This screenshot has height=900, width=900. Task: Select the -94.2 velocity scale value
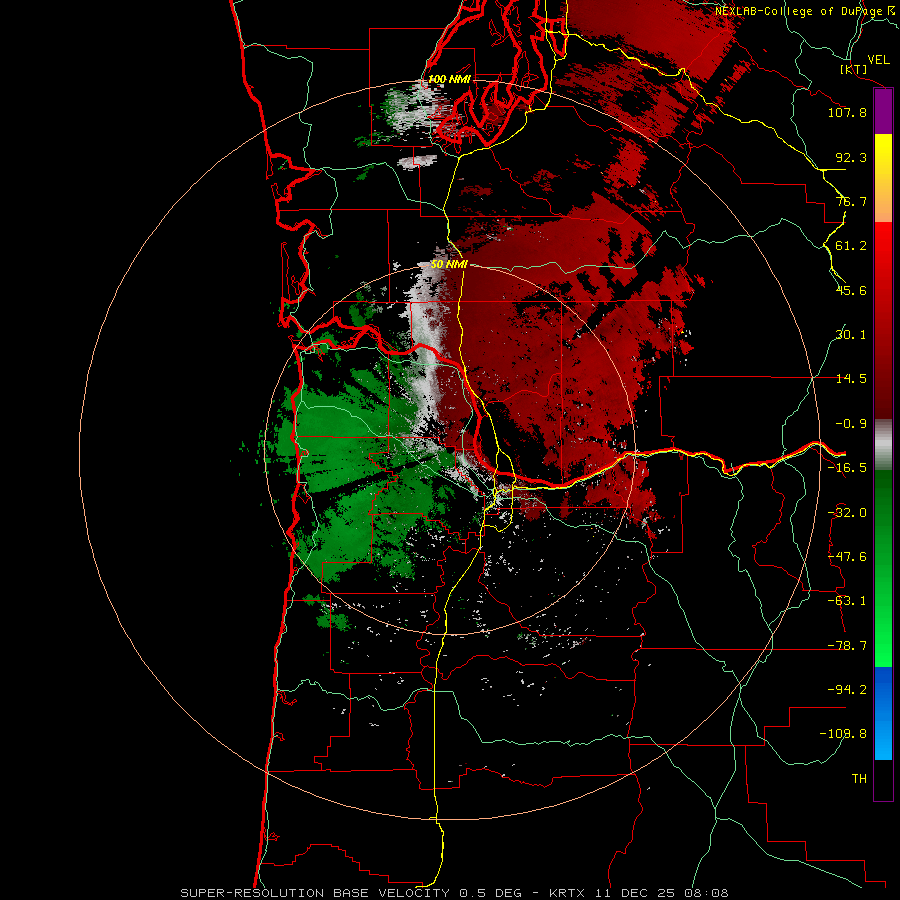coord(847,689)
